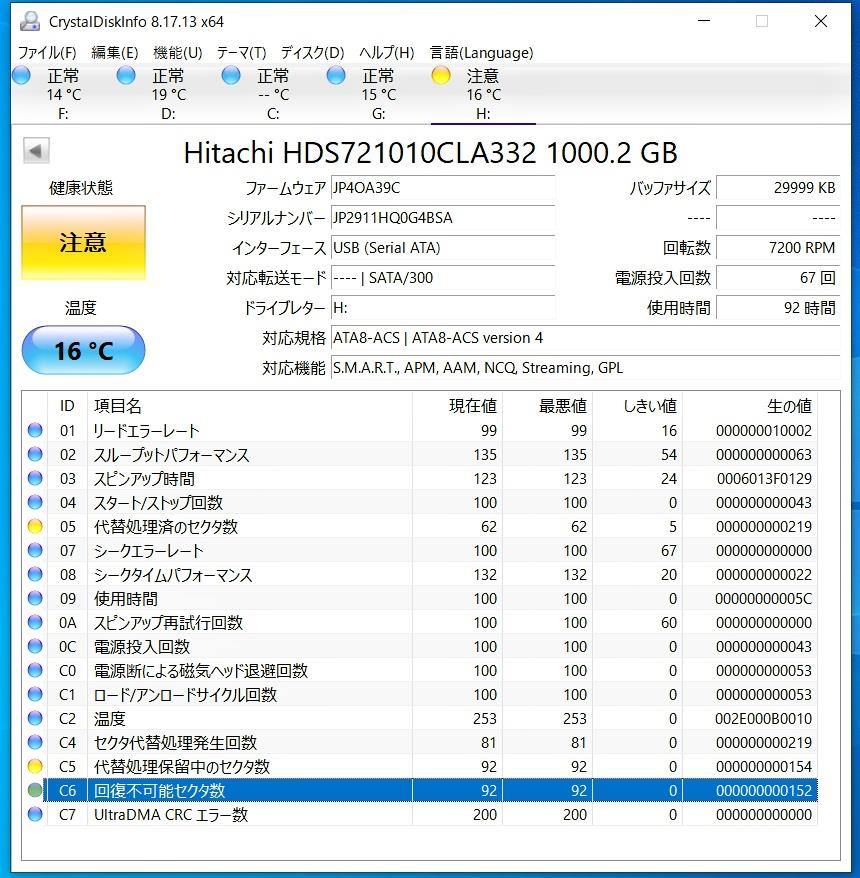
Task: Open the テーマ(T) menu
Action: pyautogui.click(x=241, y=53)
